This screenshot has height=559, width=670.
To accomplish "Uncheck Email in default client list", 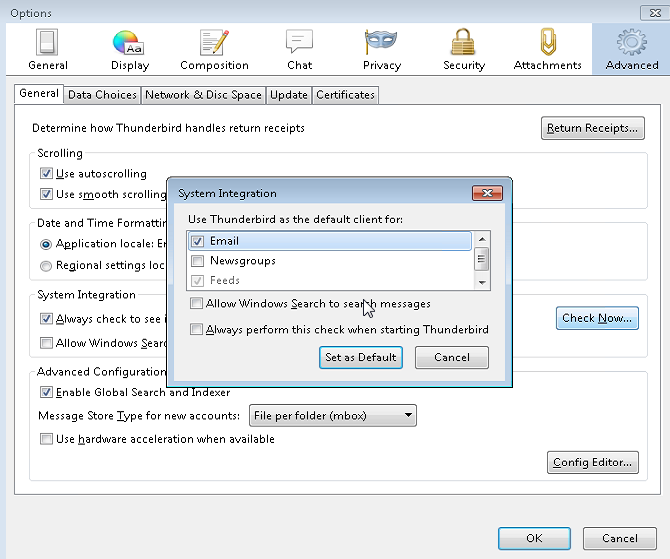I will [x=197, y=241].
